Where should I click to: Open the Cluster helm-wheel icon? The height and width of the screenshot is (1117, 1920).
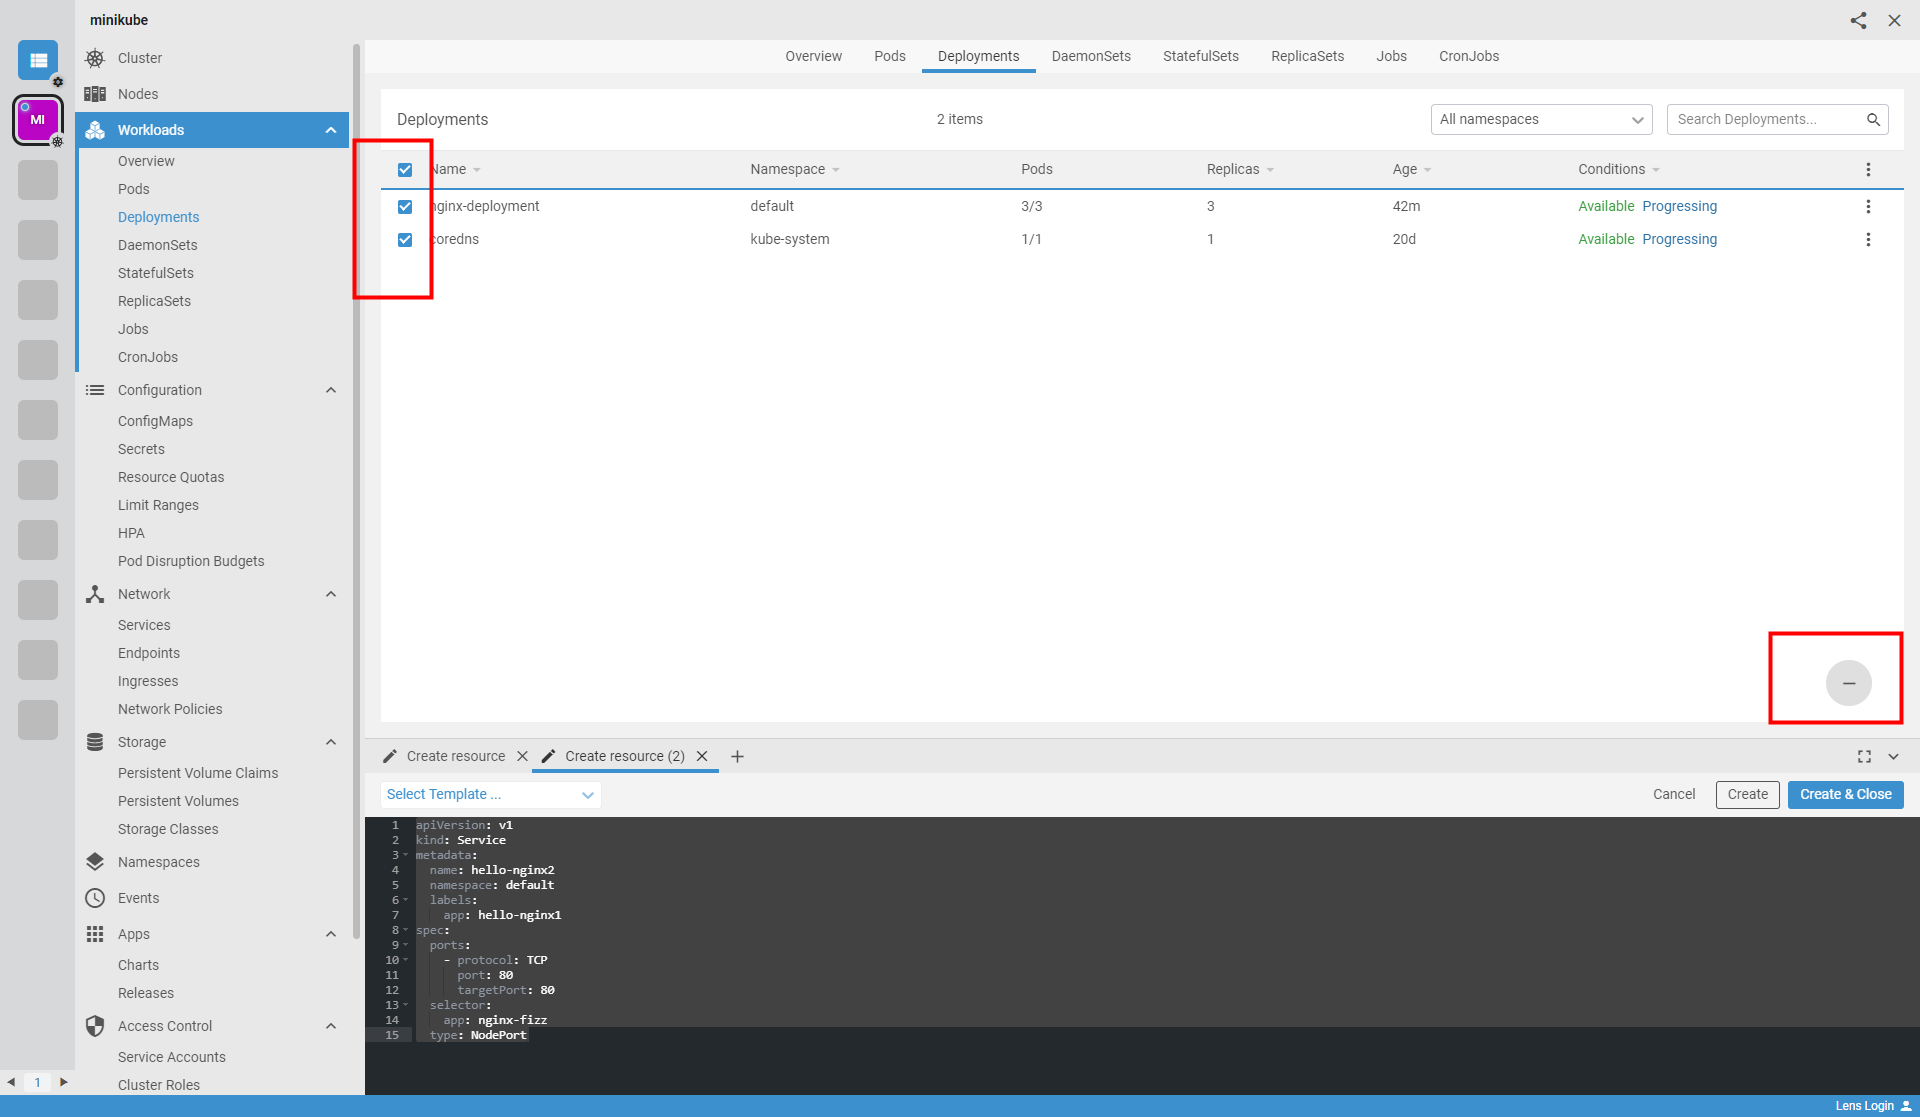point(95,58)
